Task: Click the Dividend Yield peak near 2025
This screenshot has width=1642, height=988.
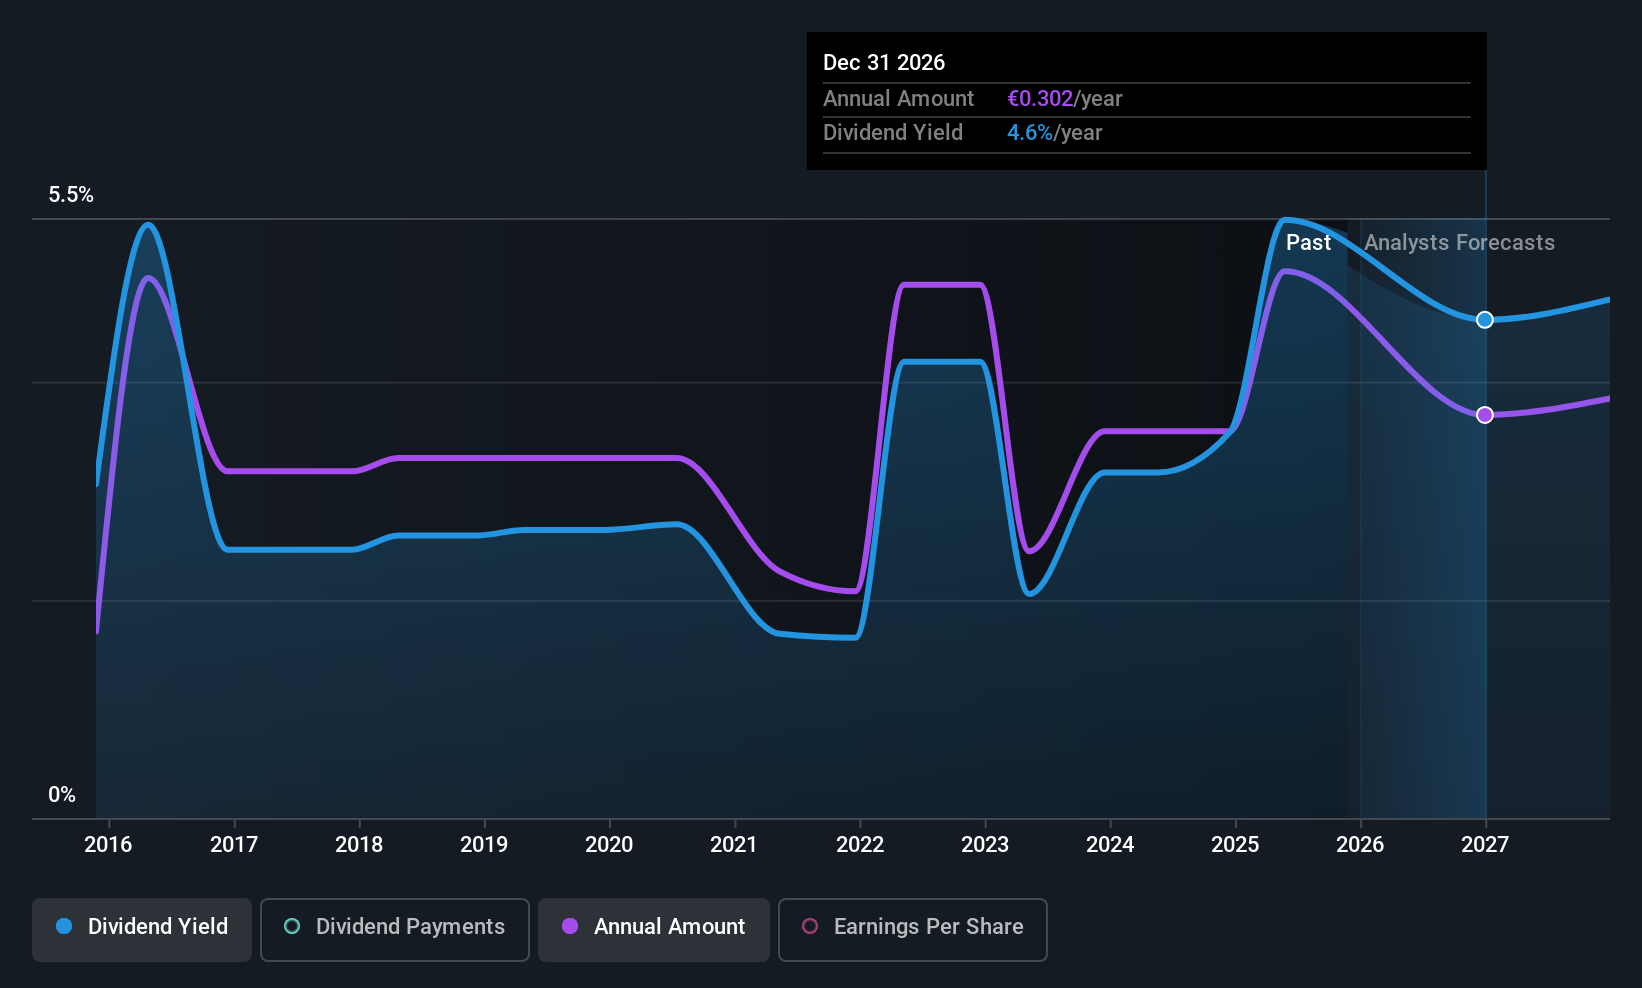Action: [1287, 220]
